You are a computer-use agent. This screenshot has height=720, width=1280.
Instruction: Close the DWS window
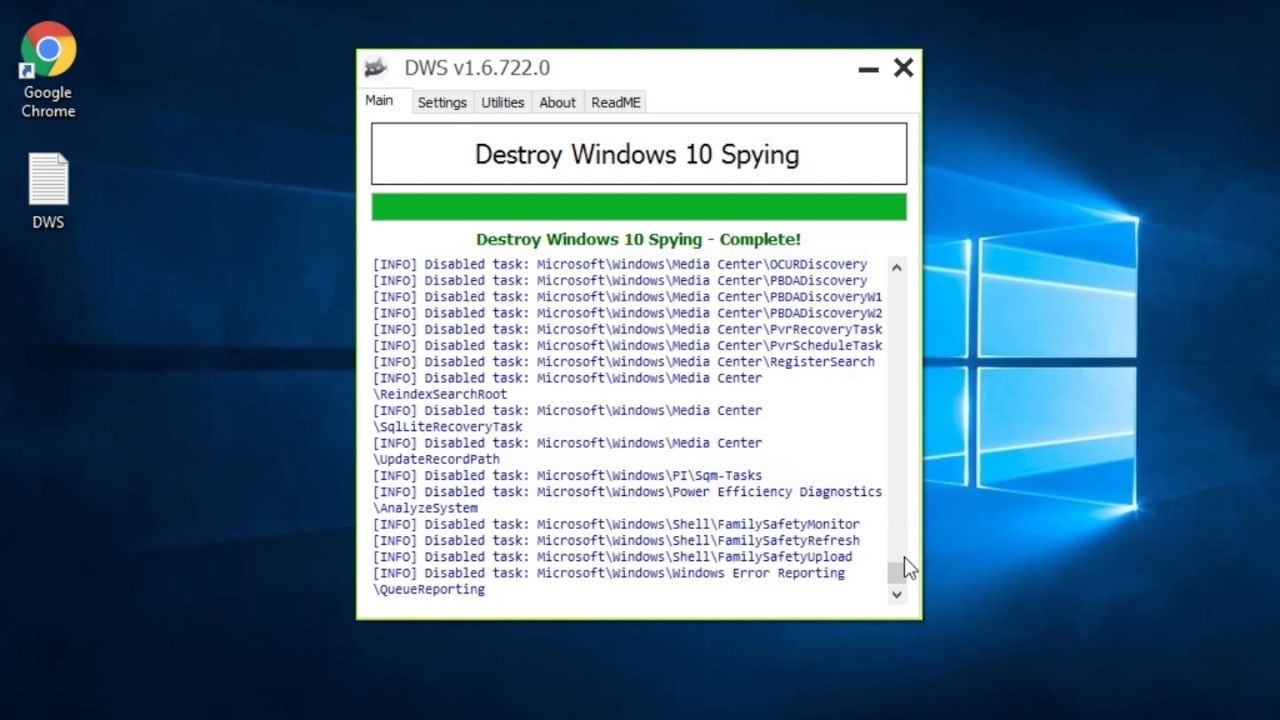click(903, 68)
